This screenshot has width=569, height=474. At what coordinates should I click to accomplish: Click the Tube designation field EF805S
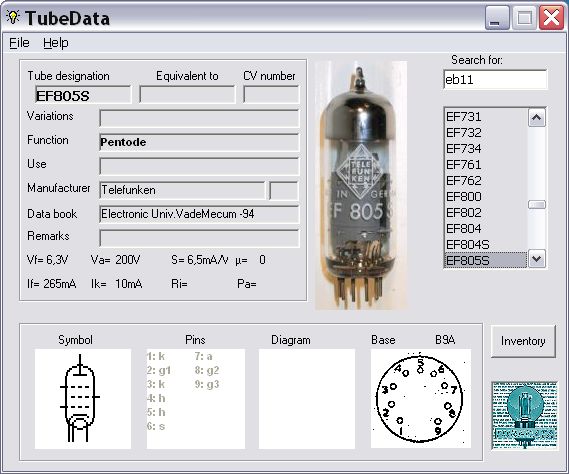click(x=83, y=95)
